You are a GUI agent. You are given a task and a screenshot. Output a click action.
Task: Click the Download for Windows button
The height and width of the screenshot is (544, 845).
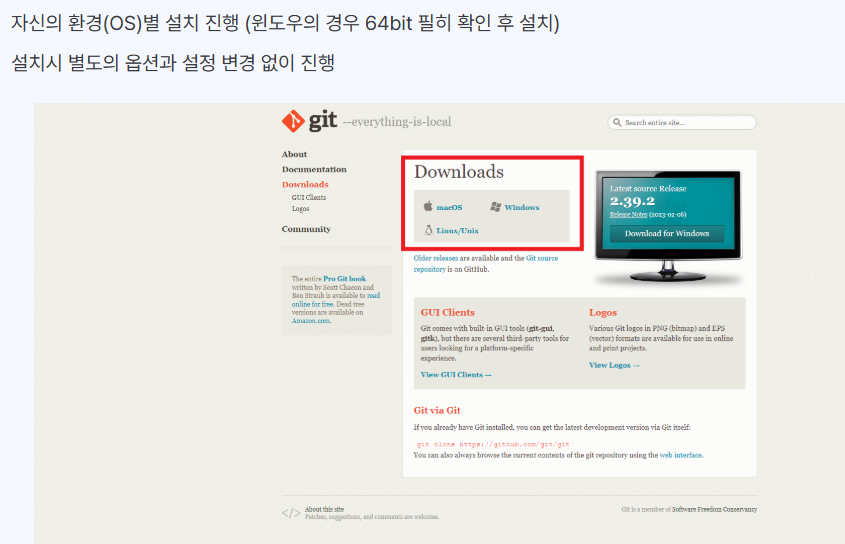[667, 233]
